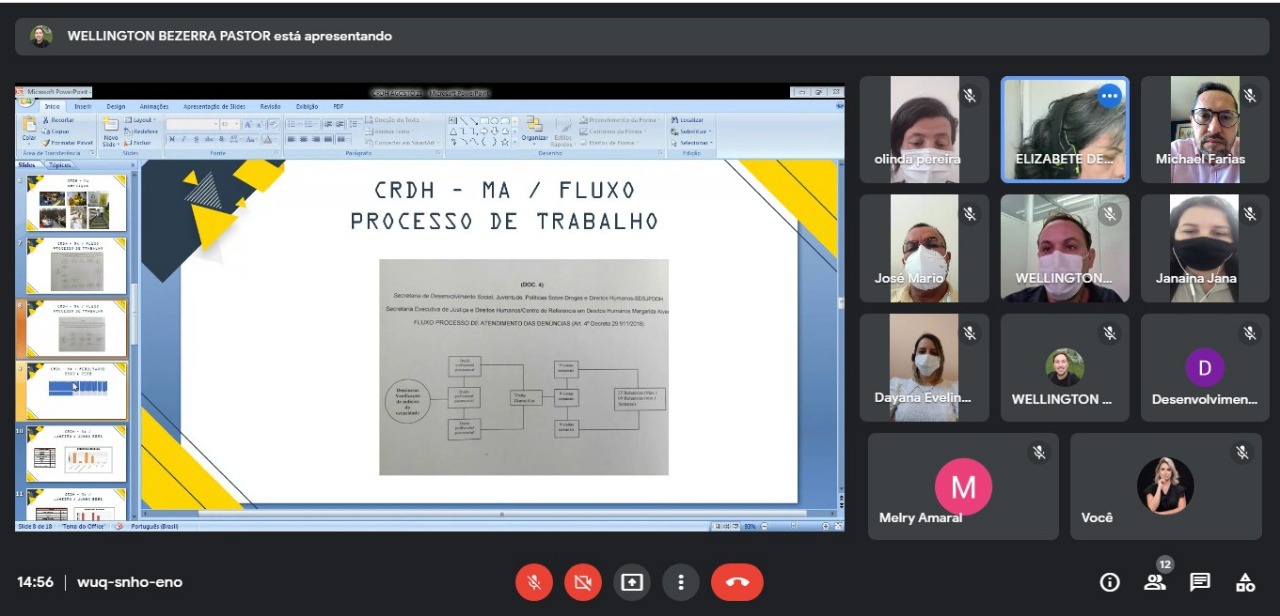Show the participants list

(1155, 582)
